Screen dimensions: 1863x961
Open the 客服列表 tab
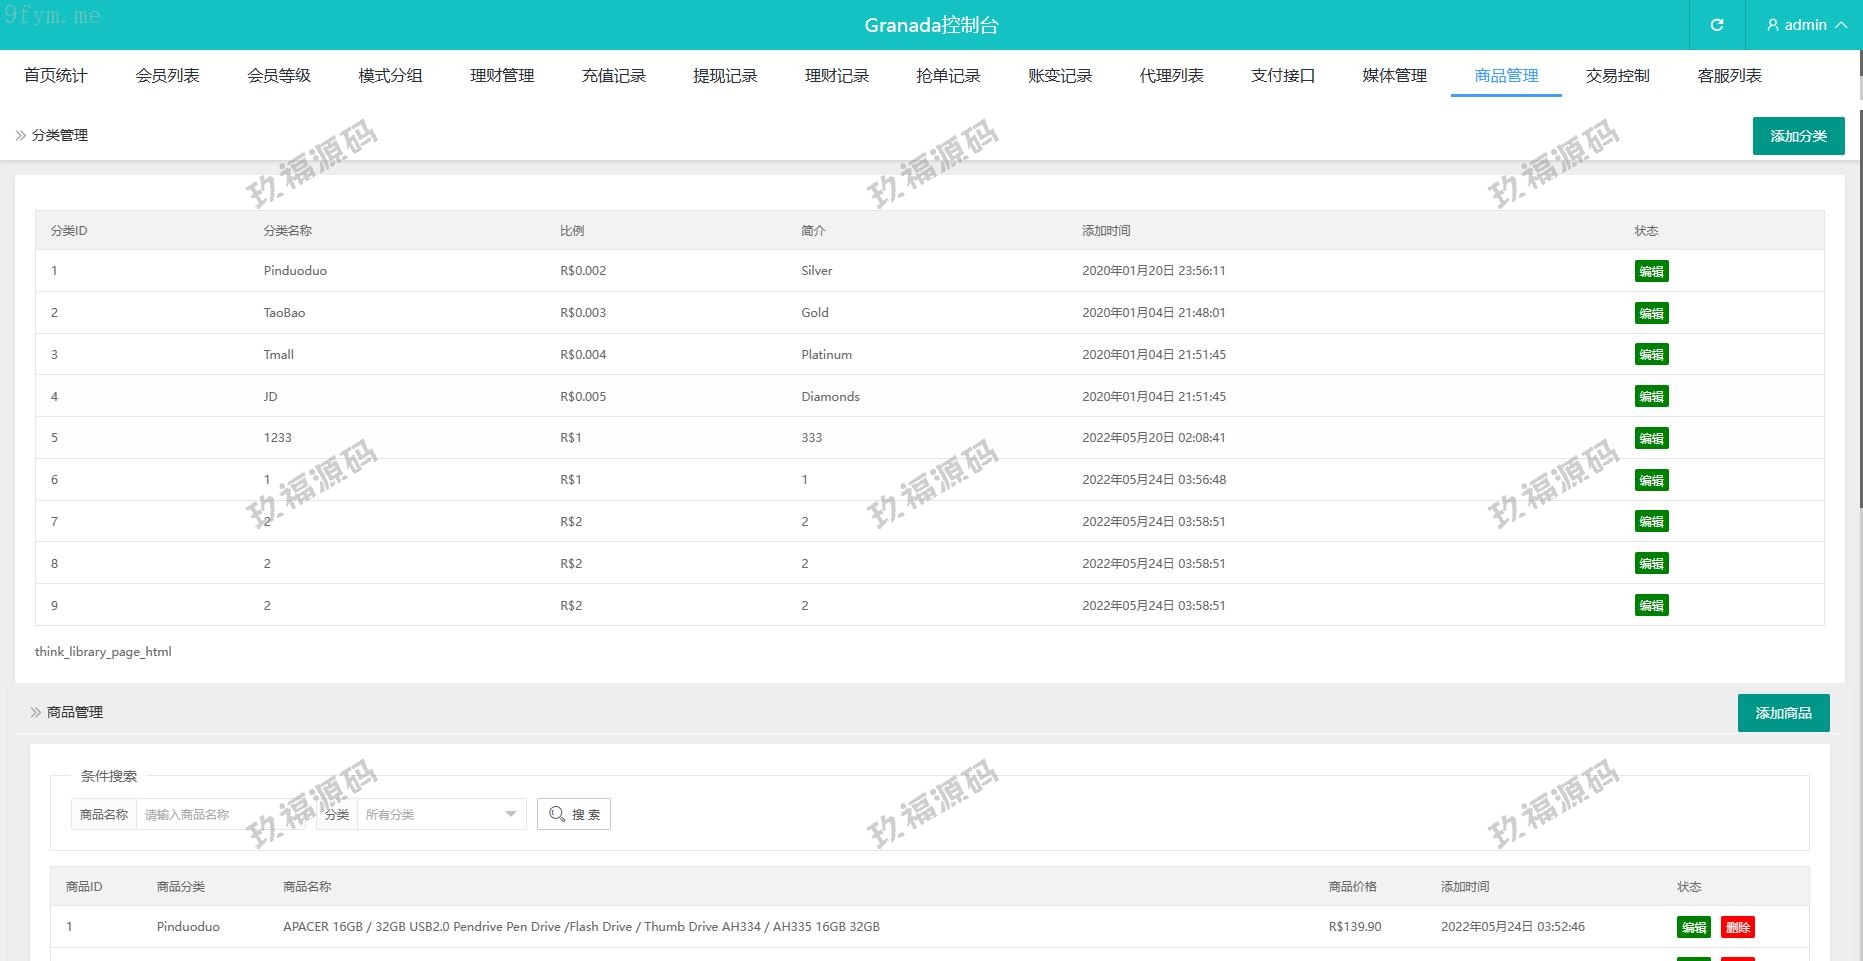click(1729, 76)
